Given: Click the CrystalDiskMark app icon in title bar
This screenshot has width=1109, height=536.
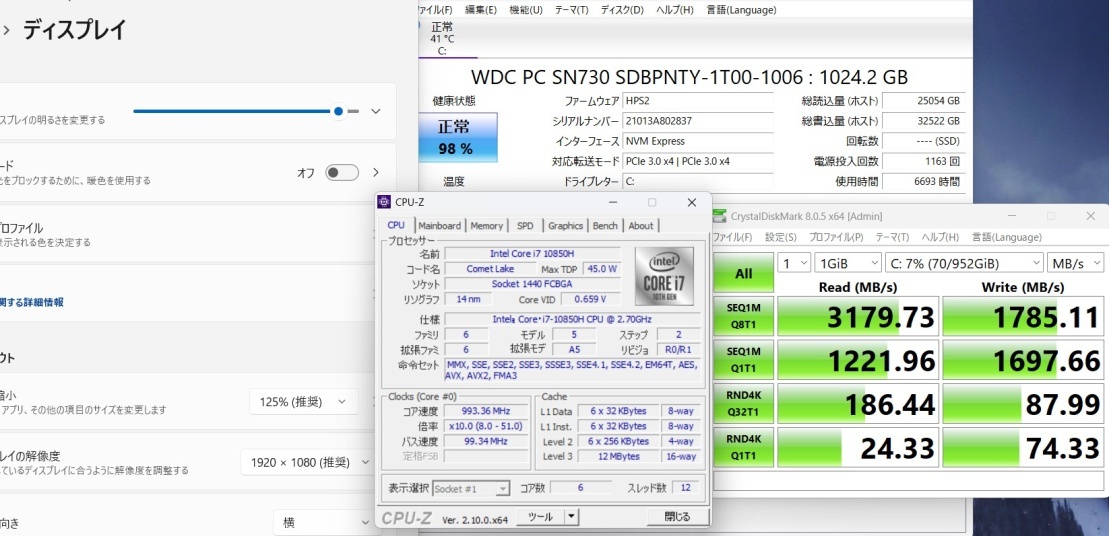Looking at the screenshot, I should (720, 216).
